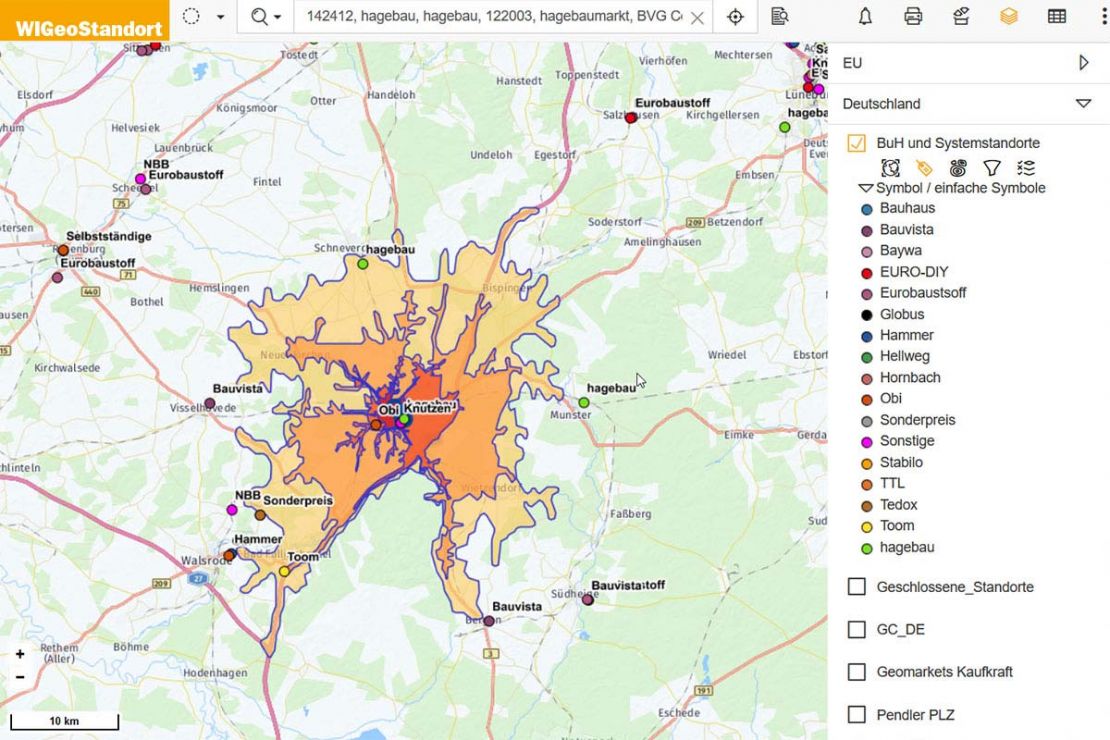Collapse Symbol / einfache Symbole legend
The height and width of the screenshot is (740, 1110).
865,188
